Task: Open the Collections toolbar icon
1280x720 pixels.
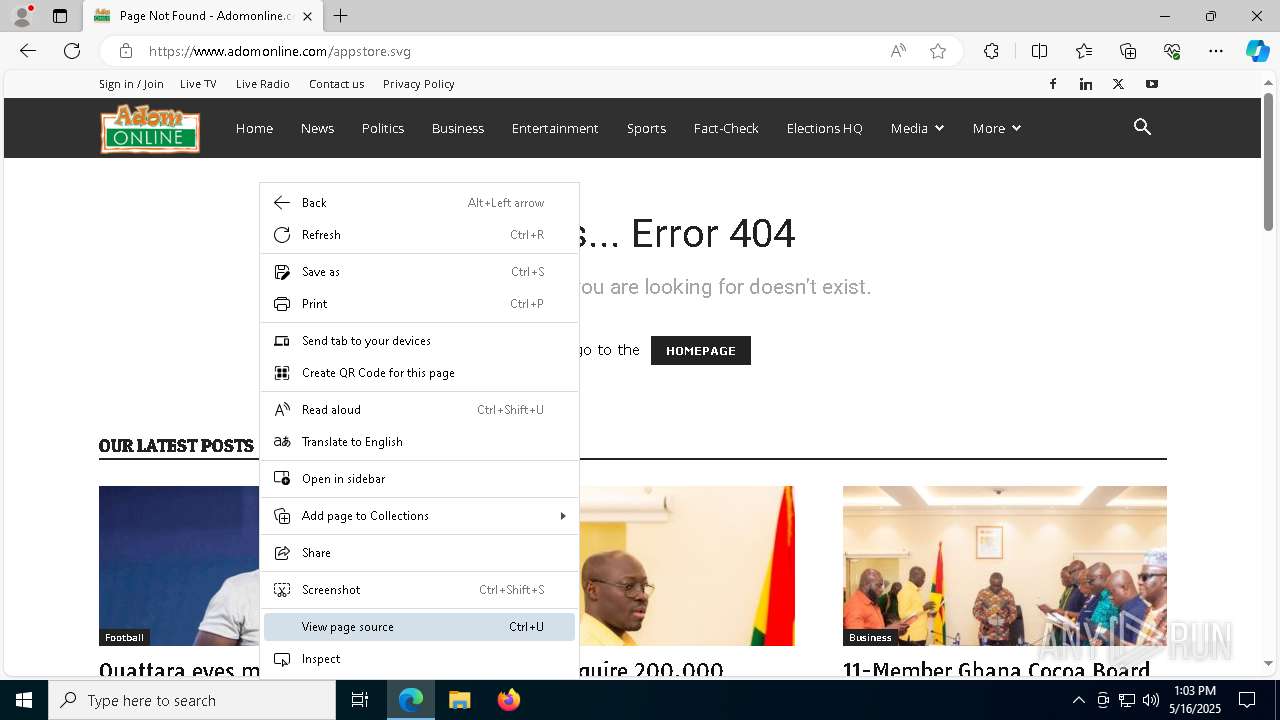Action: [x=1128, y=51]
